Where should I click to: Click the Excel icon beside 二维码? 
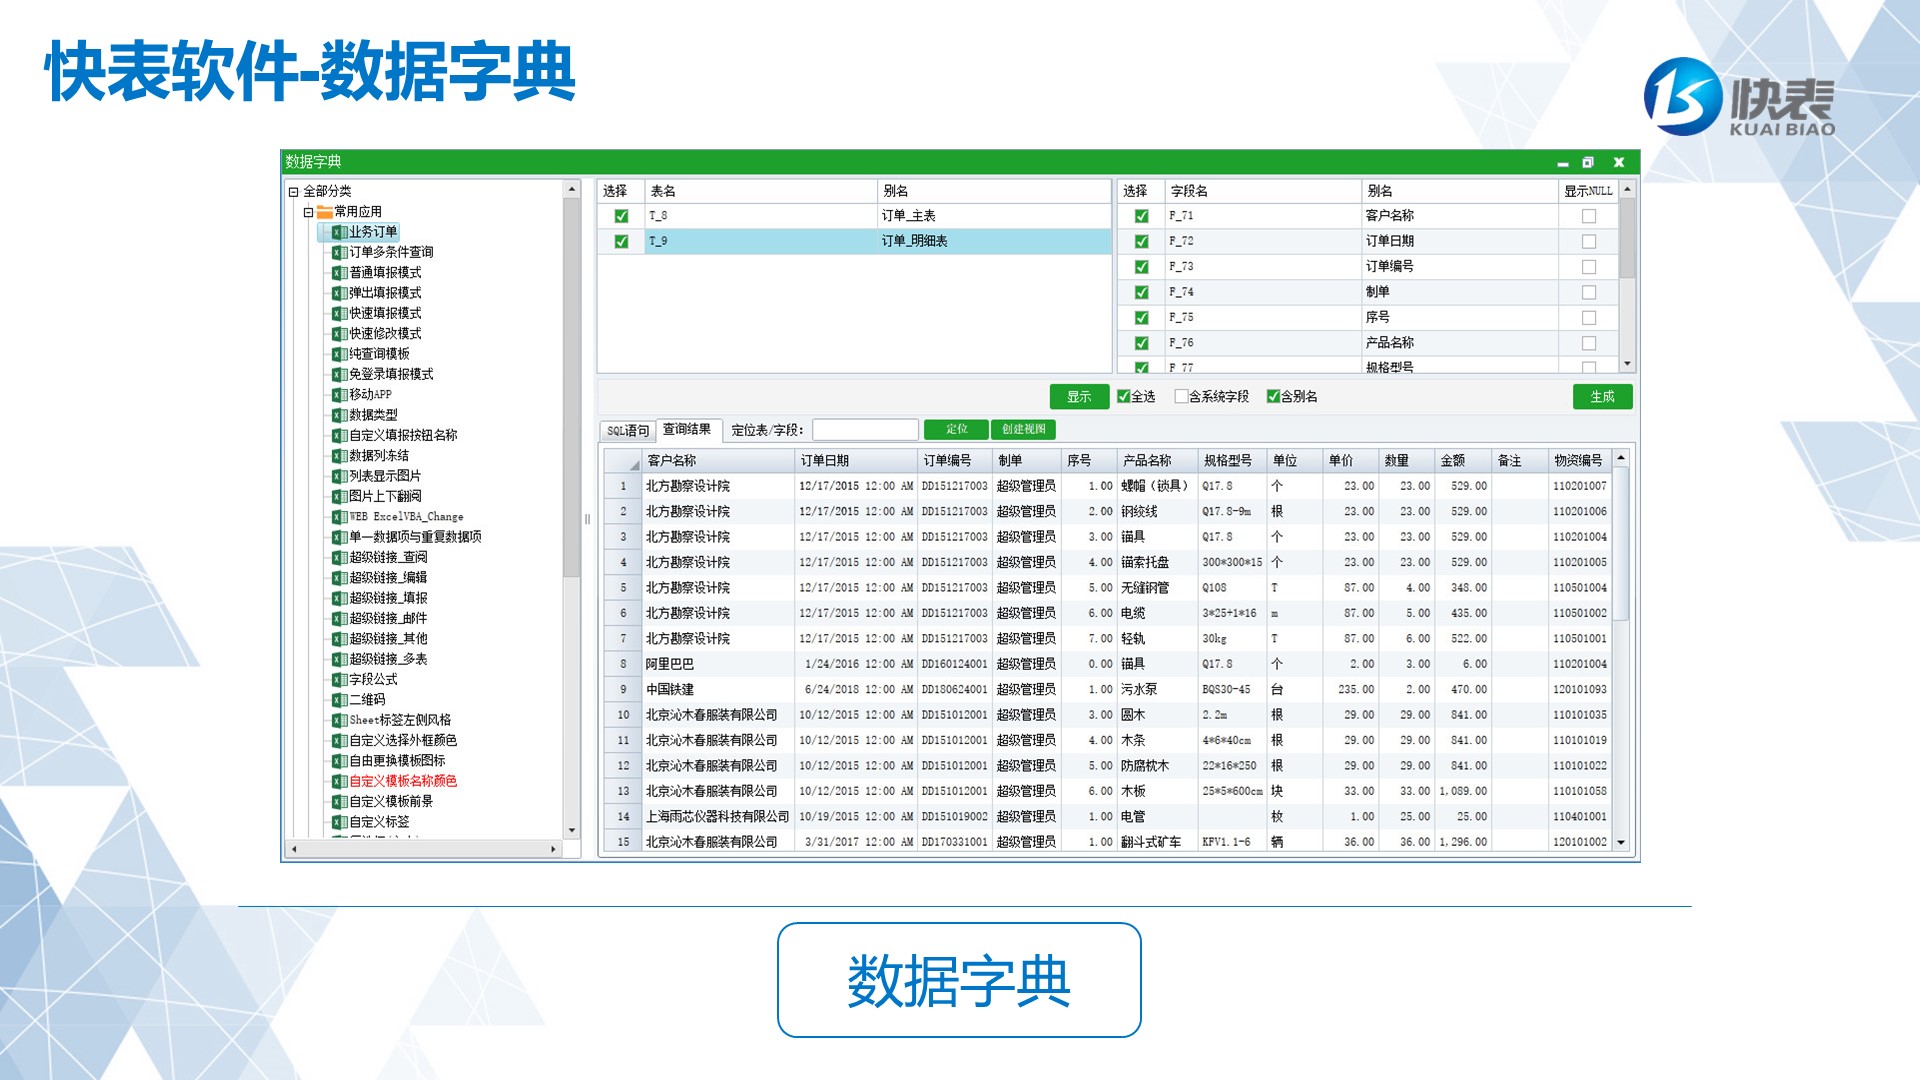point(339,700)
